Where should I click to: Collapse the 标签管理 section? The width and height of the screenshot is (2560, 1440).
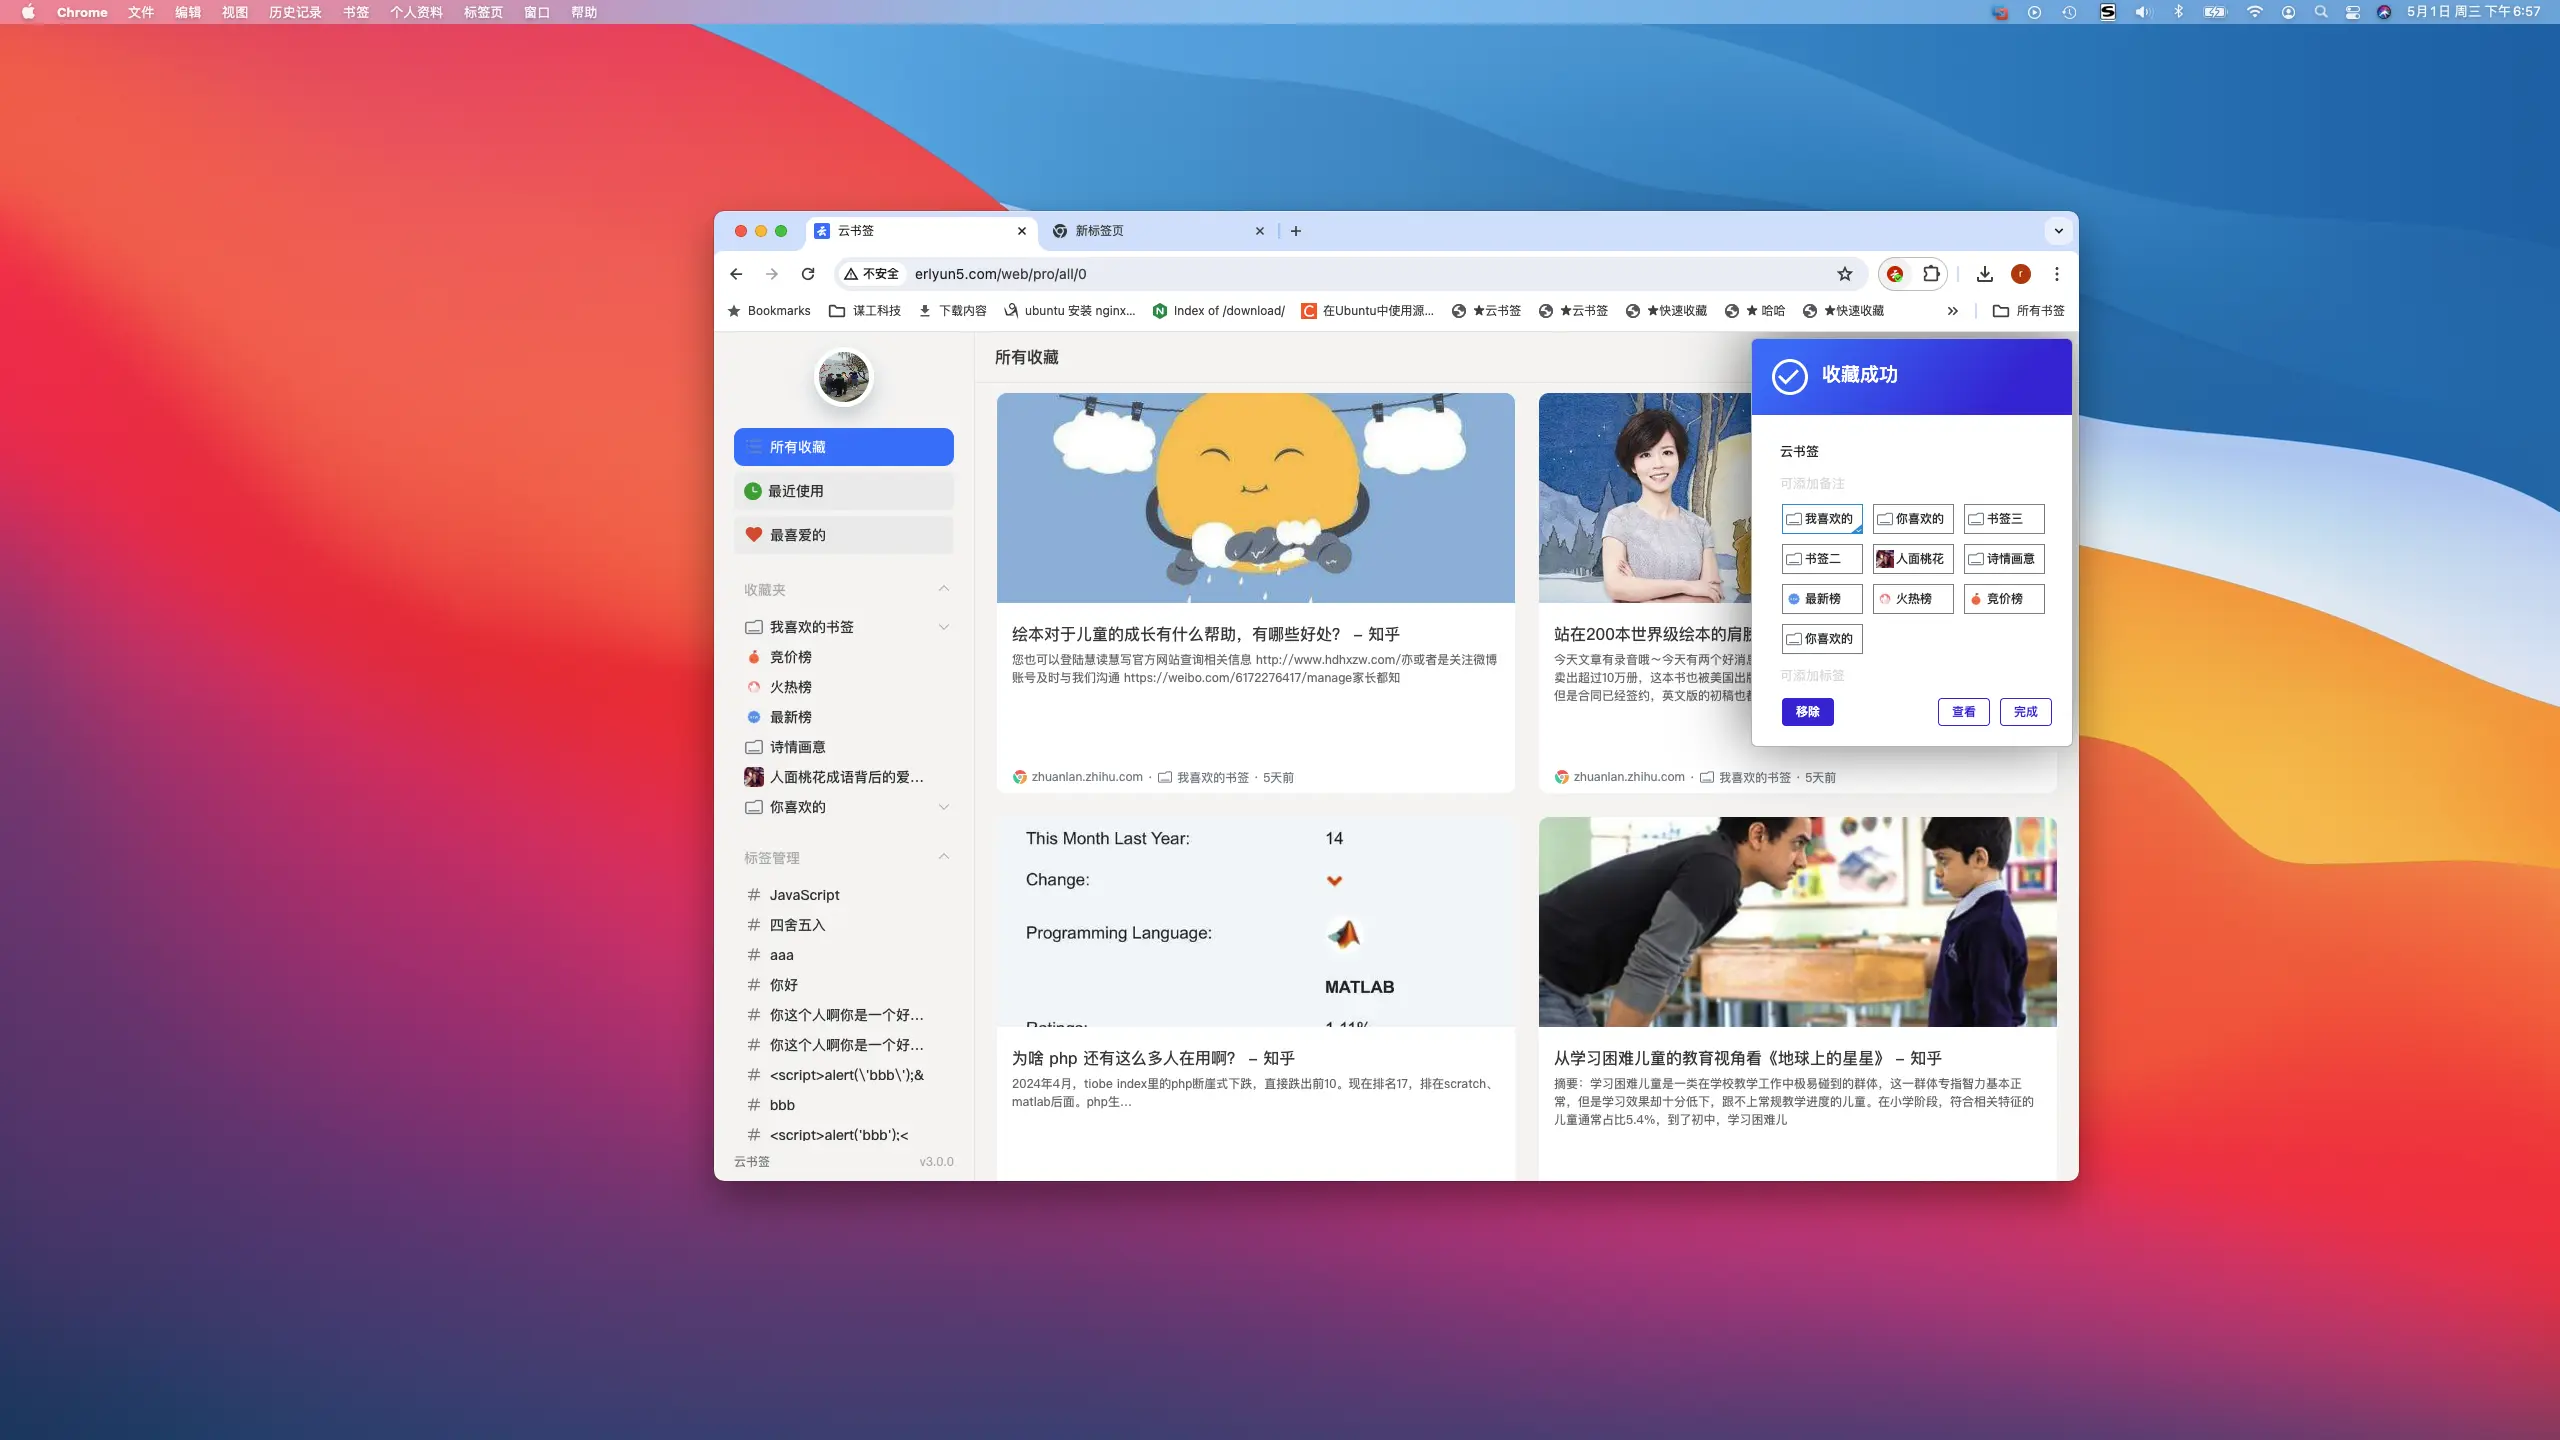[x=944, y=857]
